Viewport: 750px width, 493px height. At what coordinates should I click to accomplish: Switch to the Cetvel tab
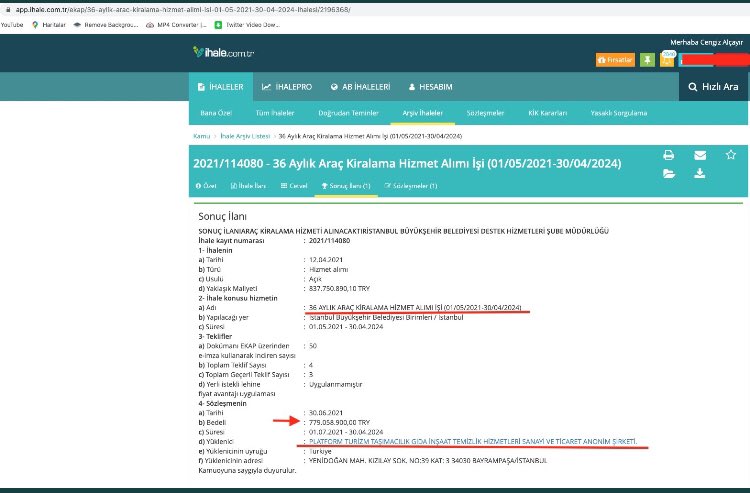point(294,186)
